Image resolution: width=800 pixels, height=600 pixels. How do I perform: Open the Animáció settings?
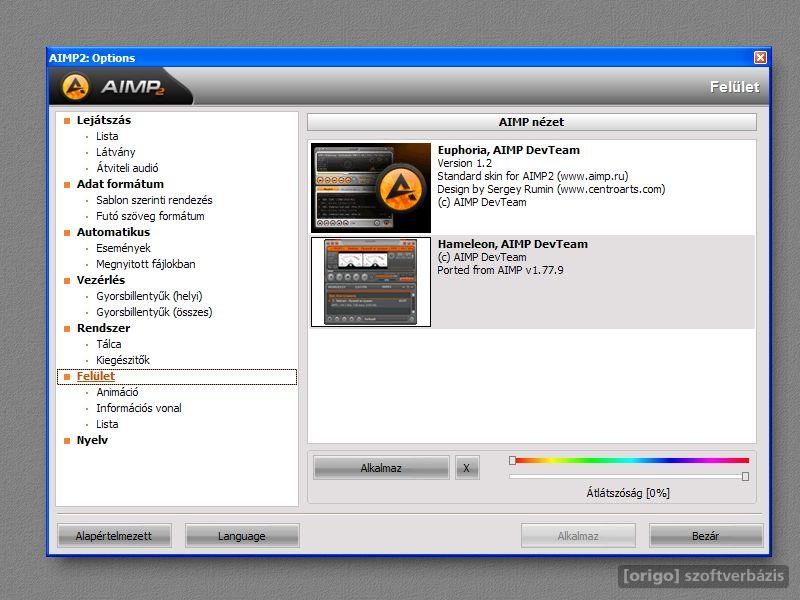click(117, 392)
